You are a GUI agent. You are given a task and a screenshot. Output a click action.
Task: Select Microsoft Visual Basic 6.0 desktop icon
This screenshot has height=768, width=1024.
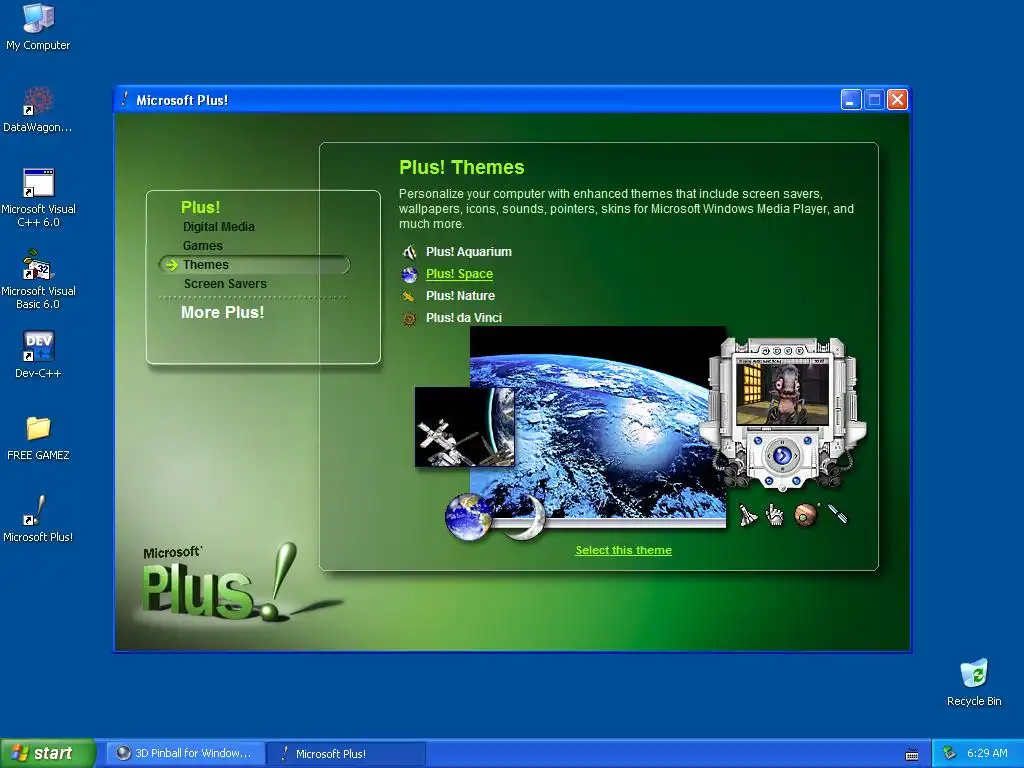click(x=38, y=280)
